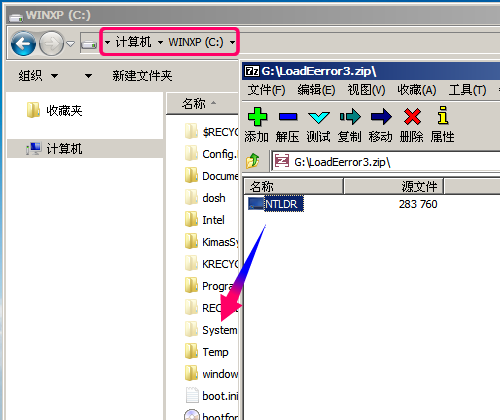500x420 pixels.
Task: Select the Intel folder
Action: (205, 220)
